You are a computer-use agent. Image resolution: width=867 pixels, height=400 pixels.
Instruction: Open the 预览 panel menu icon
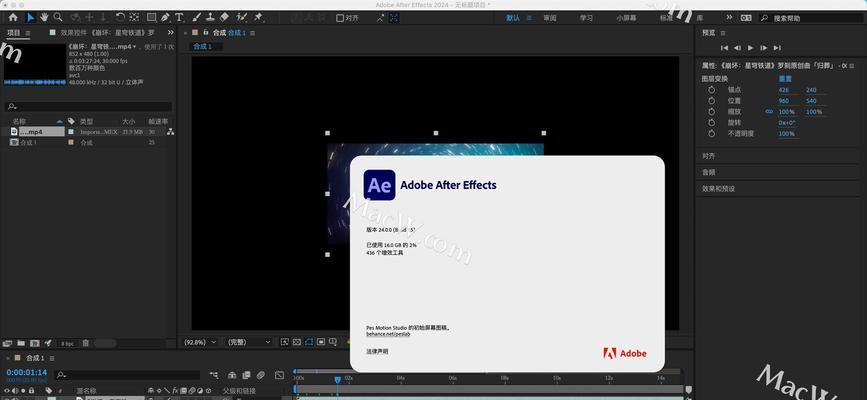pos(723,33)
